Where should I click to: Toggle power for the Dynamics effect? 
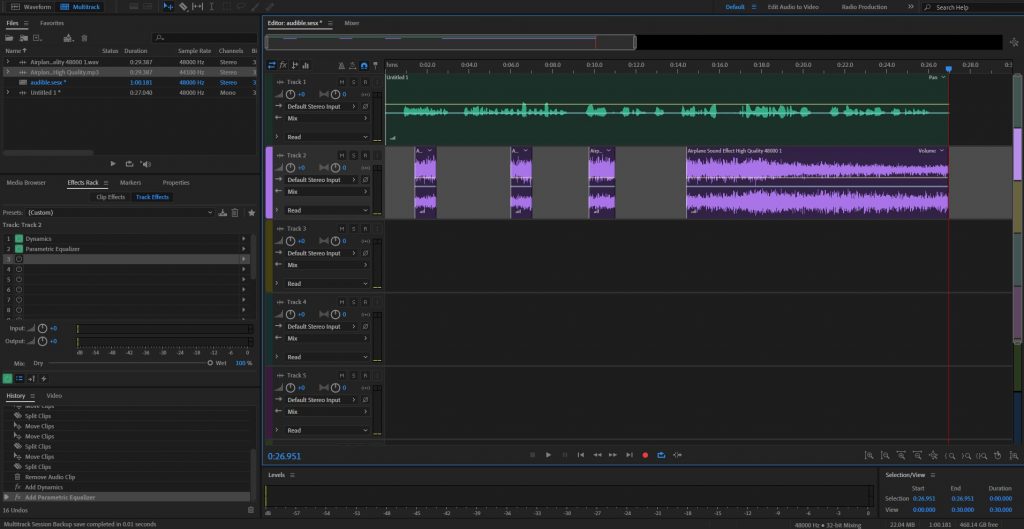tap(19, 239)
